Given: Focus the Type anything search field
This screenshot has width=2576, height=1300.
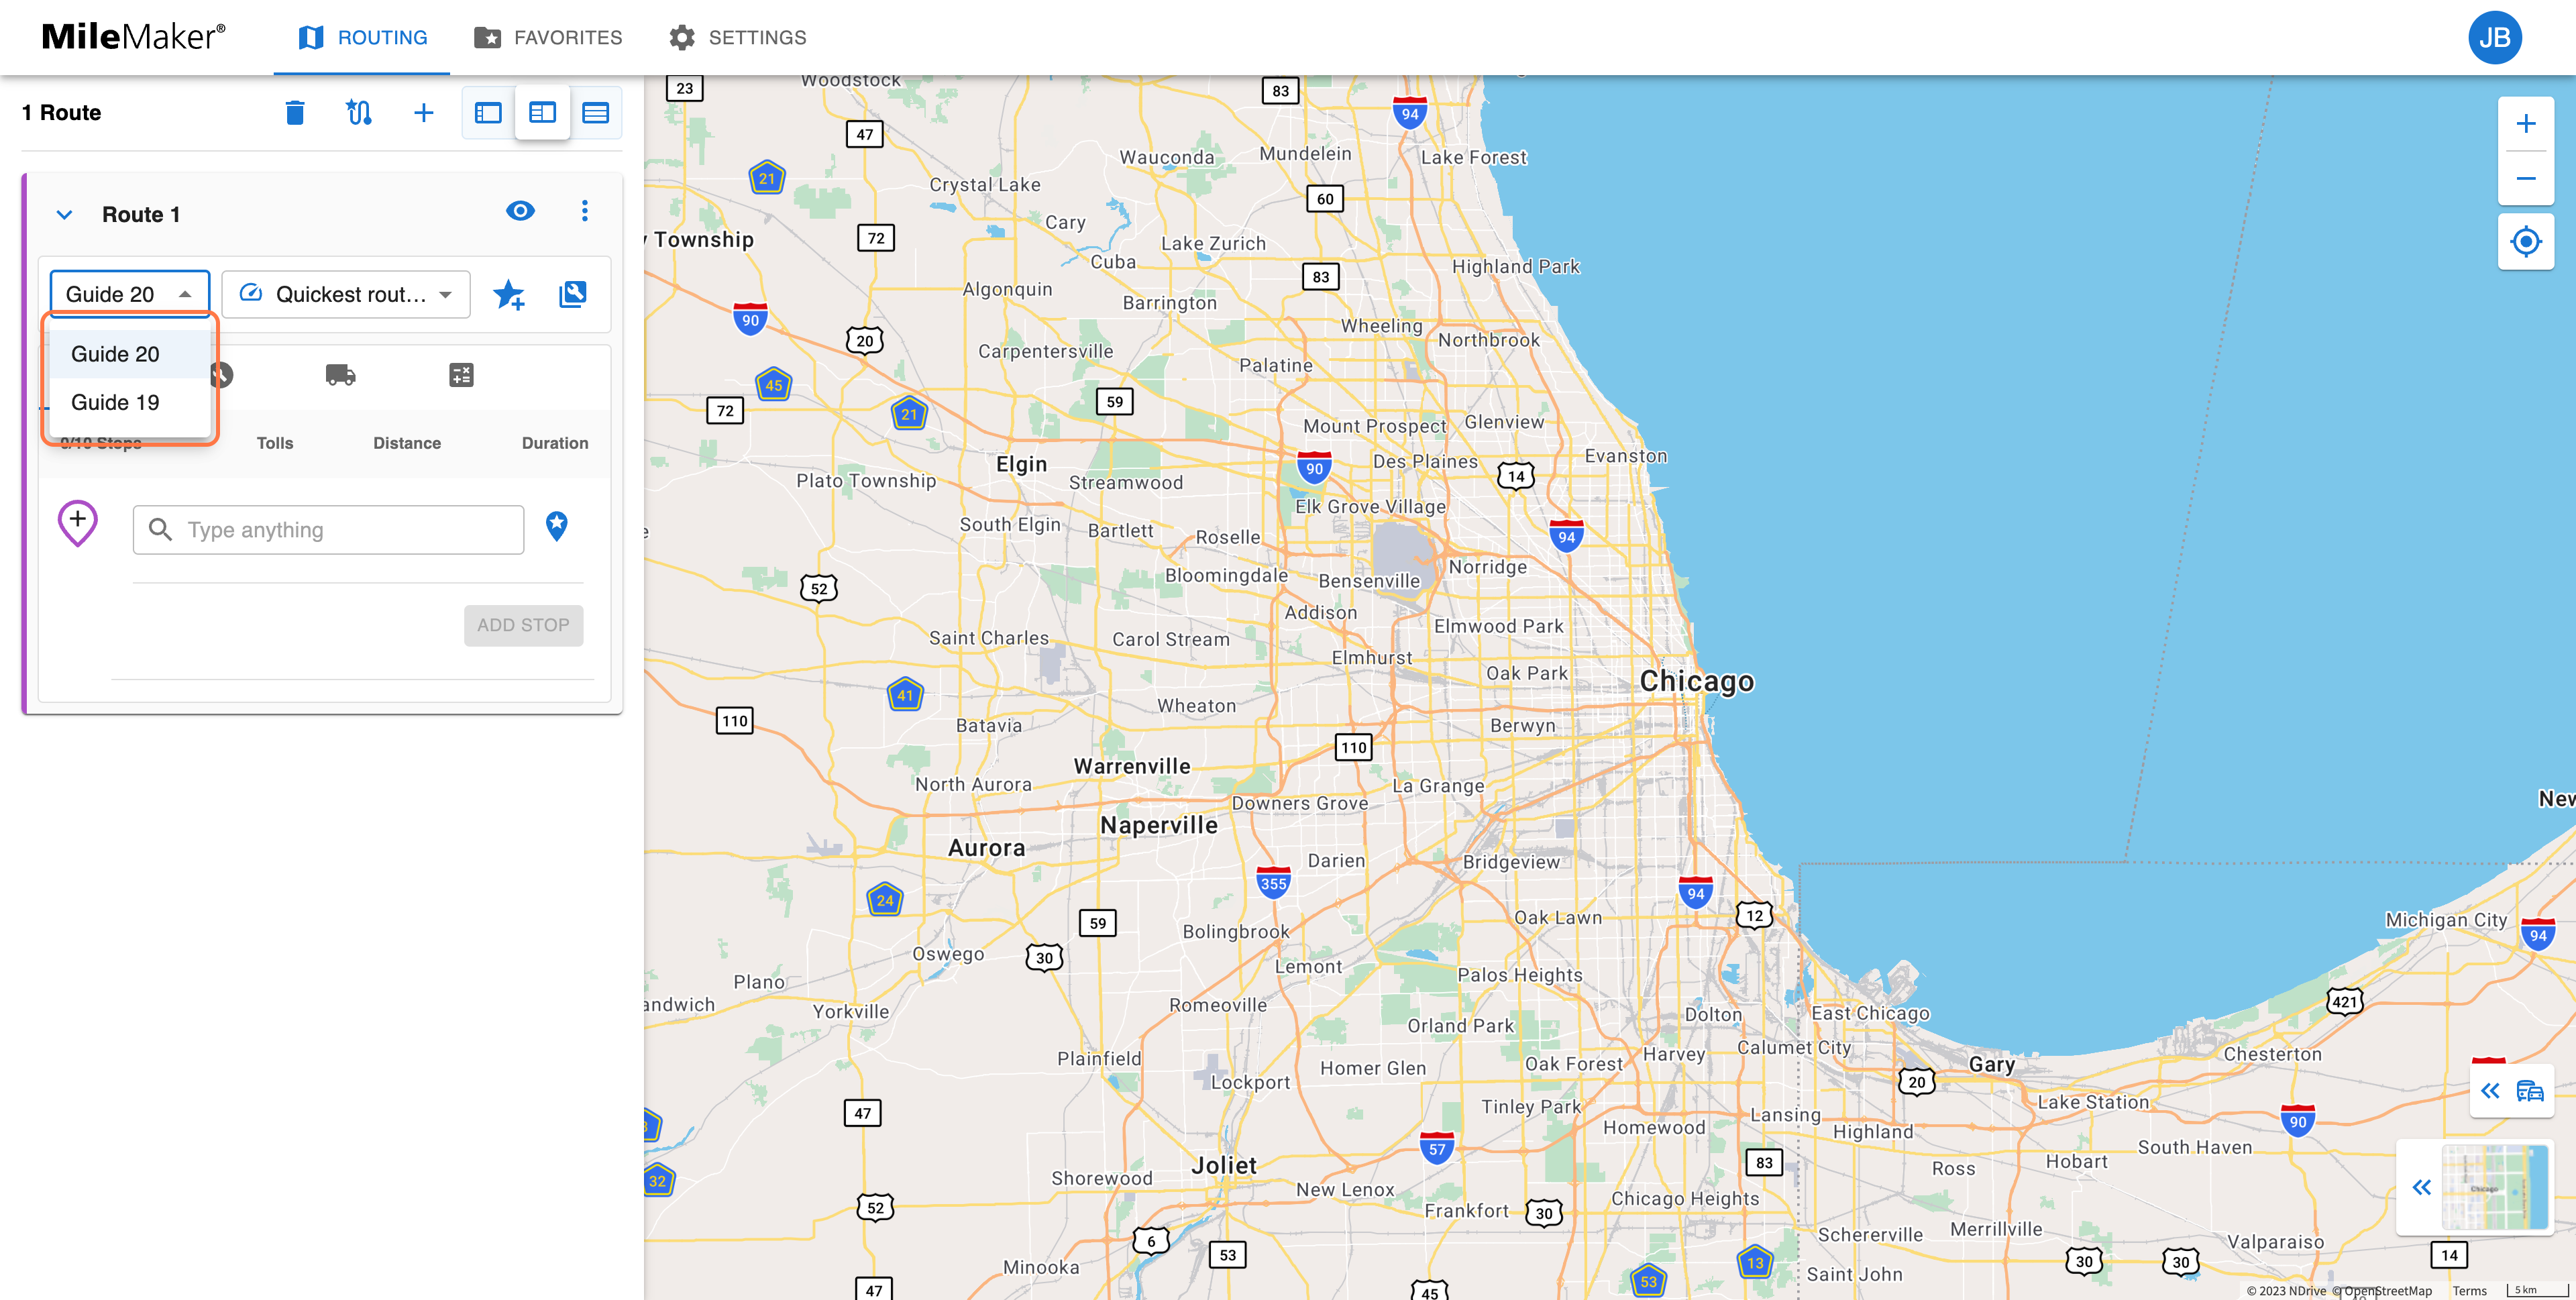Looking at the screenshot, I should click(328, 530).
